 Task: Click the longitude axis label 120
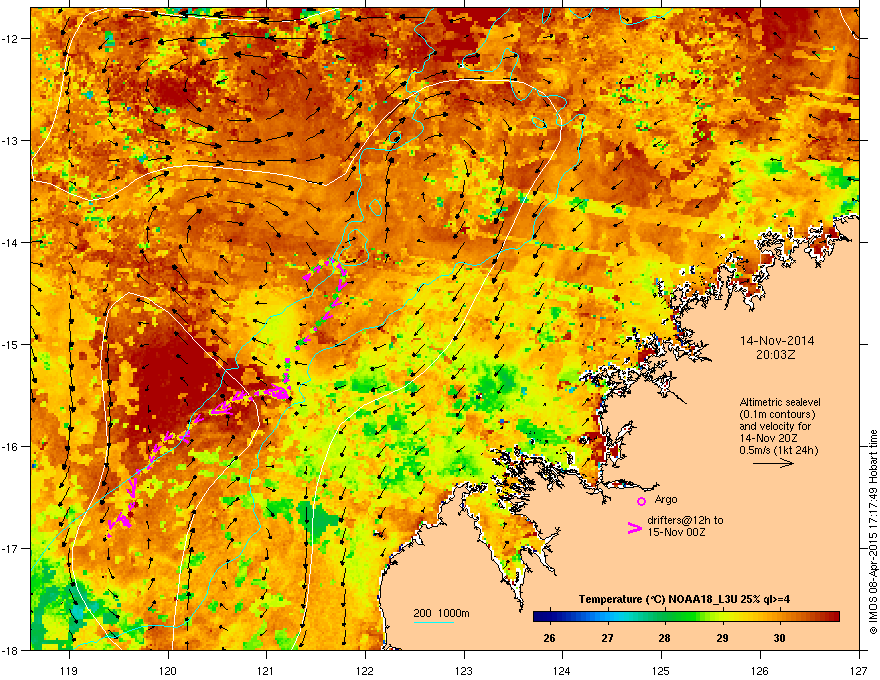[168, 670]
